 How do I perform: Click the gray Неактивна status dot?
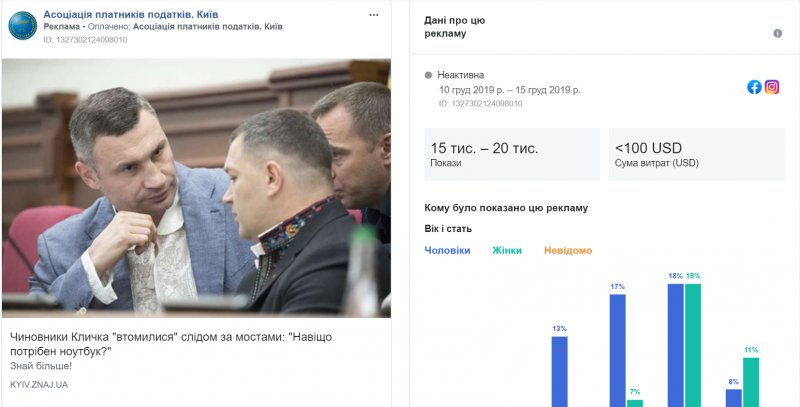pyautogui.click(x=428, y=75)
